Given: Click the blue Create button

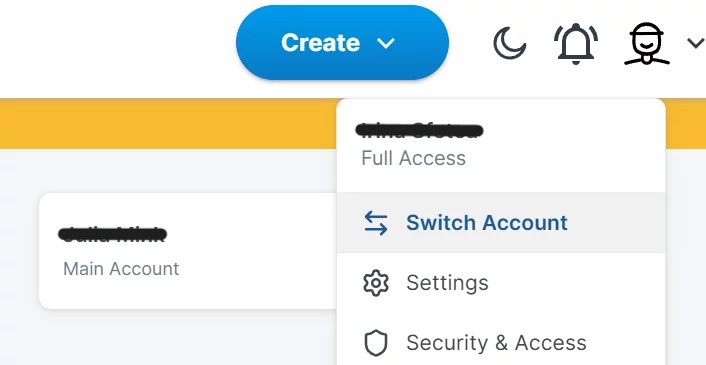Looking at the screenshot, I should click(342, 42).
